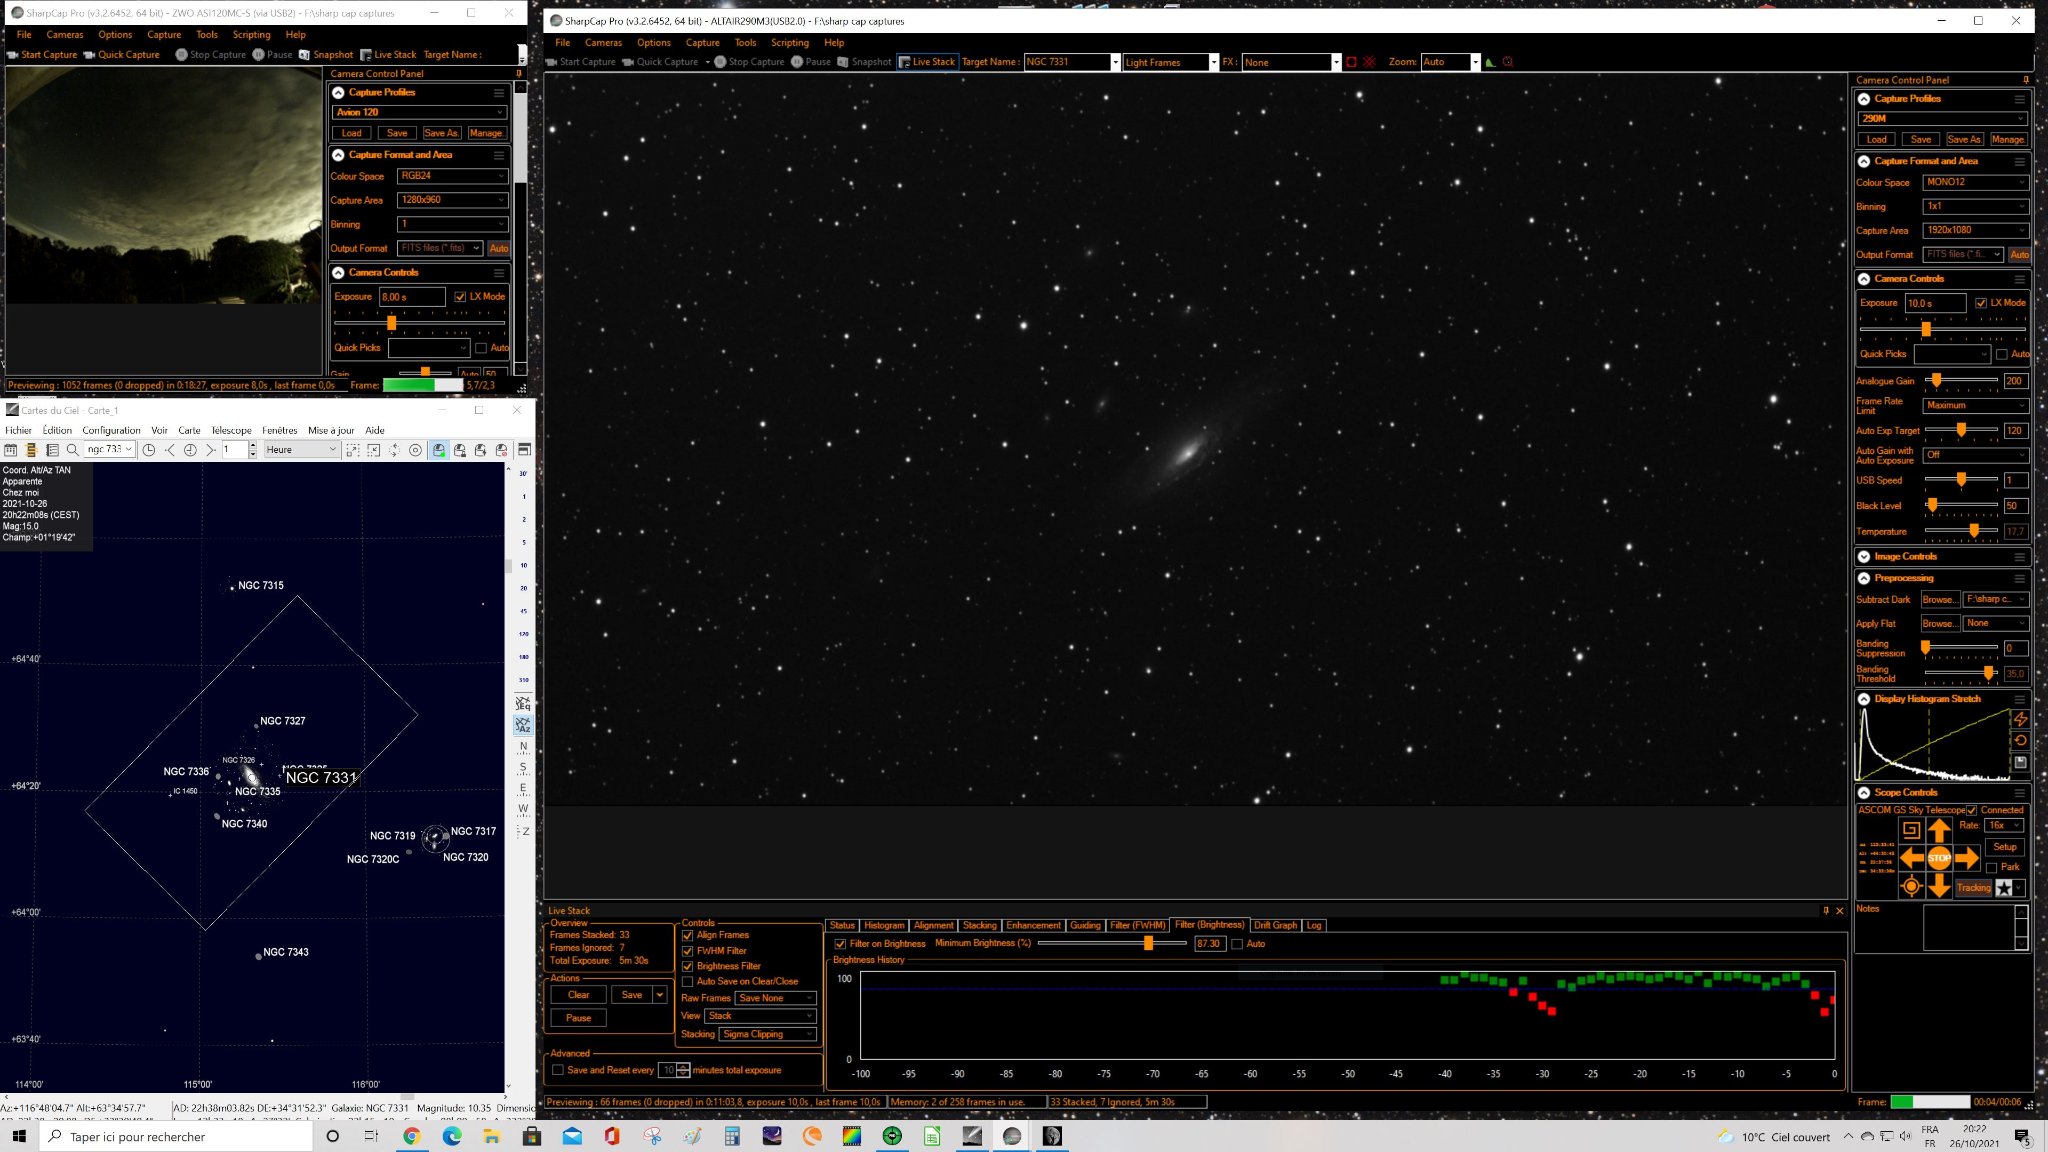The image size is (2048, 1152).
Task: Click Live Stack in the main toolbar
Action: coord(927,62)
